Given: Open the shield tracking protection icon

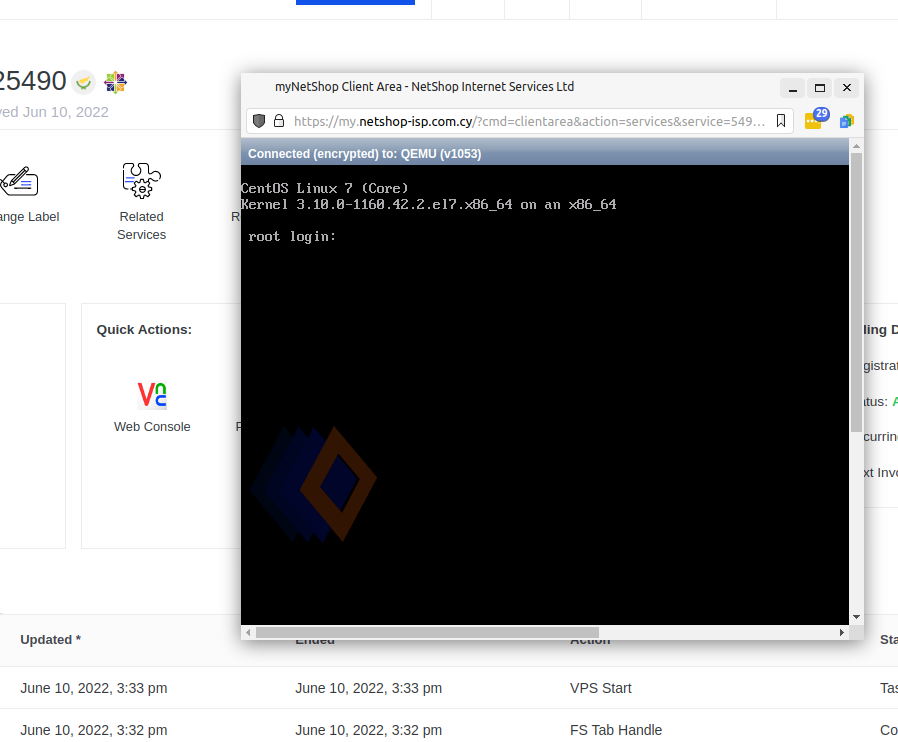Looking at the screenshot, I should click(x=259, y=121).
